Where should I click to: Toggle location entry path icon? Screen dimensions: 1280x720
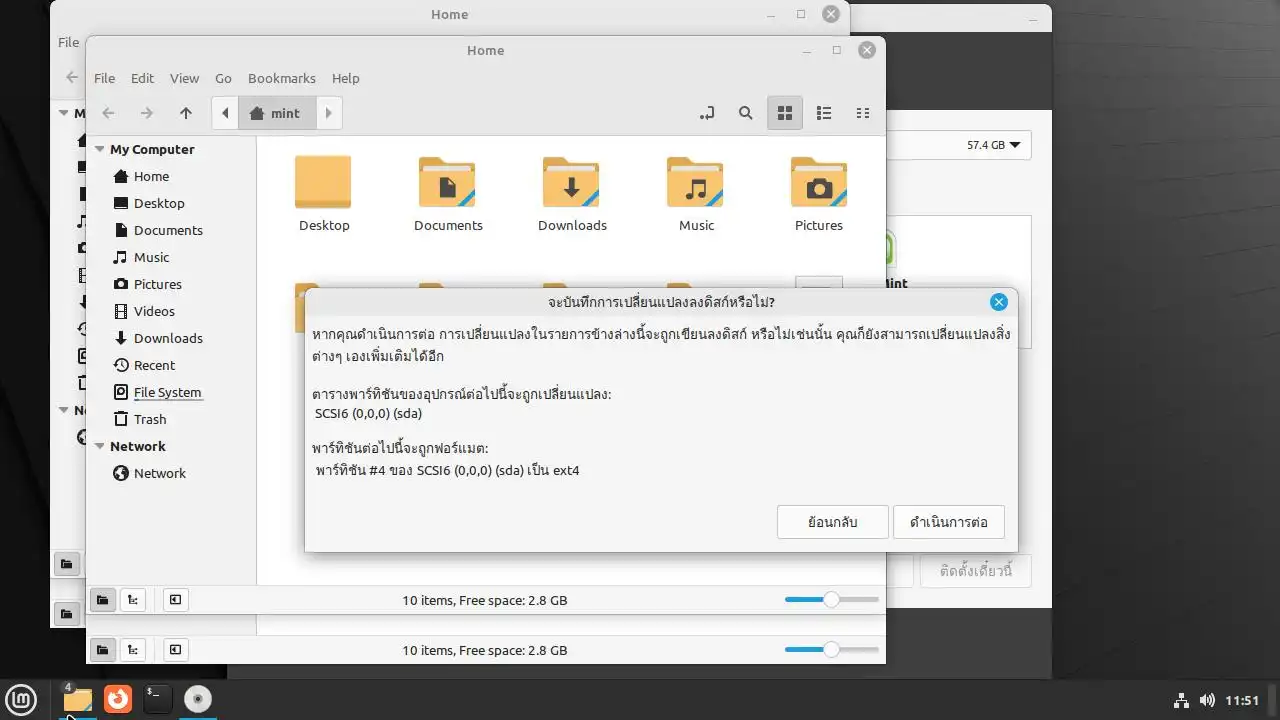707,113
